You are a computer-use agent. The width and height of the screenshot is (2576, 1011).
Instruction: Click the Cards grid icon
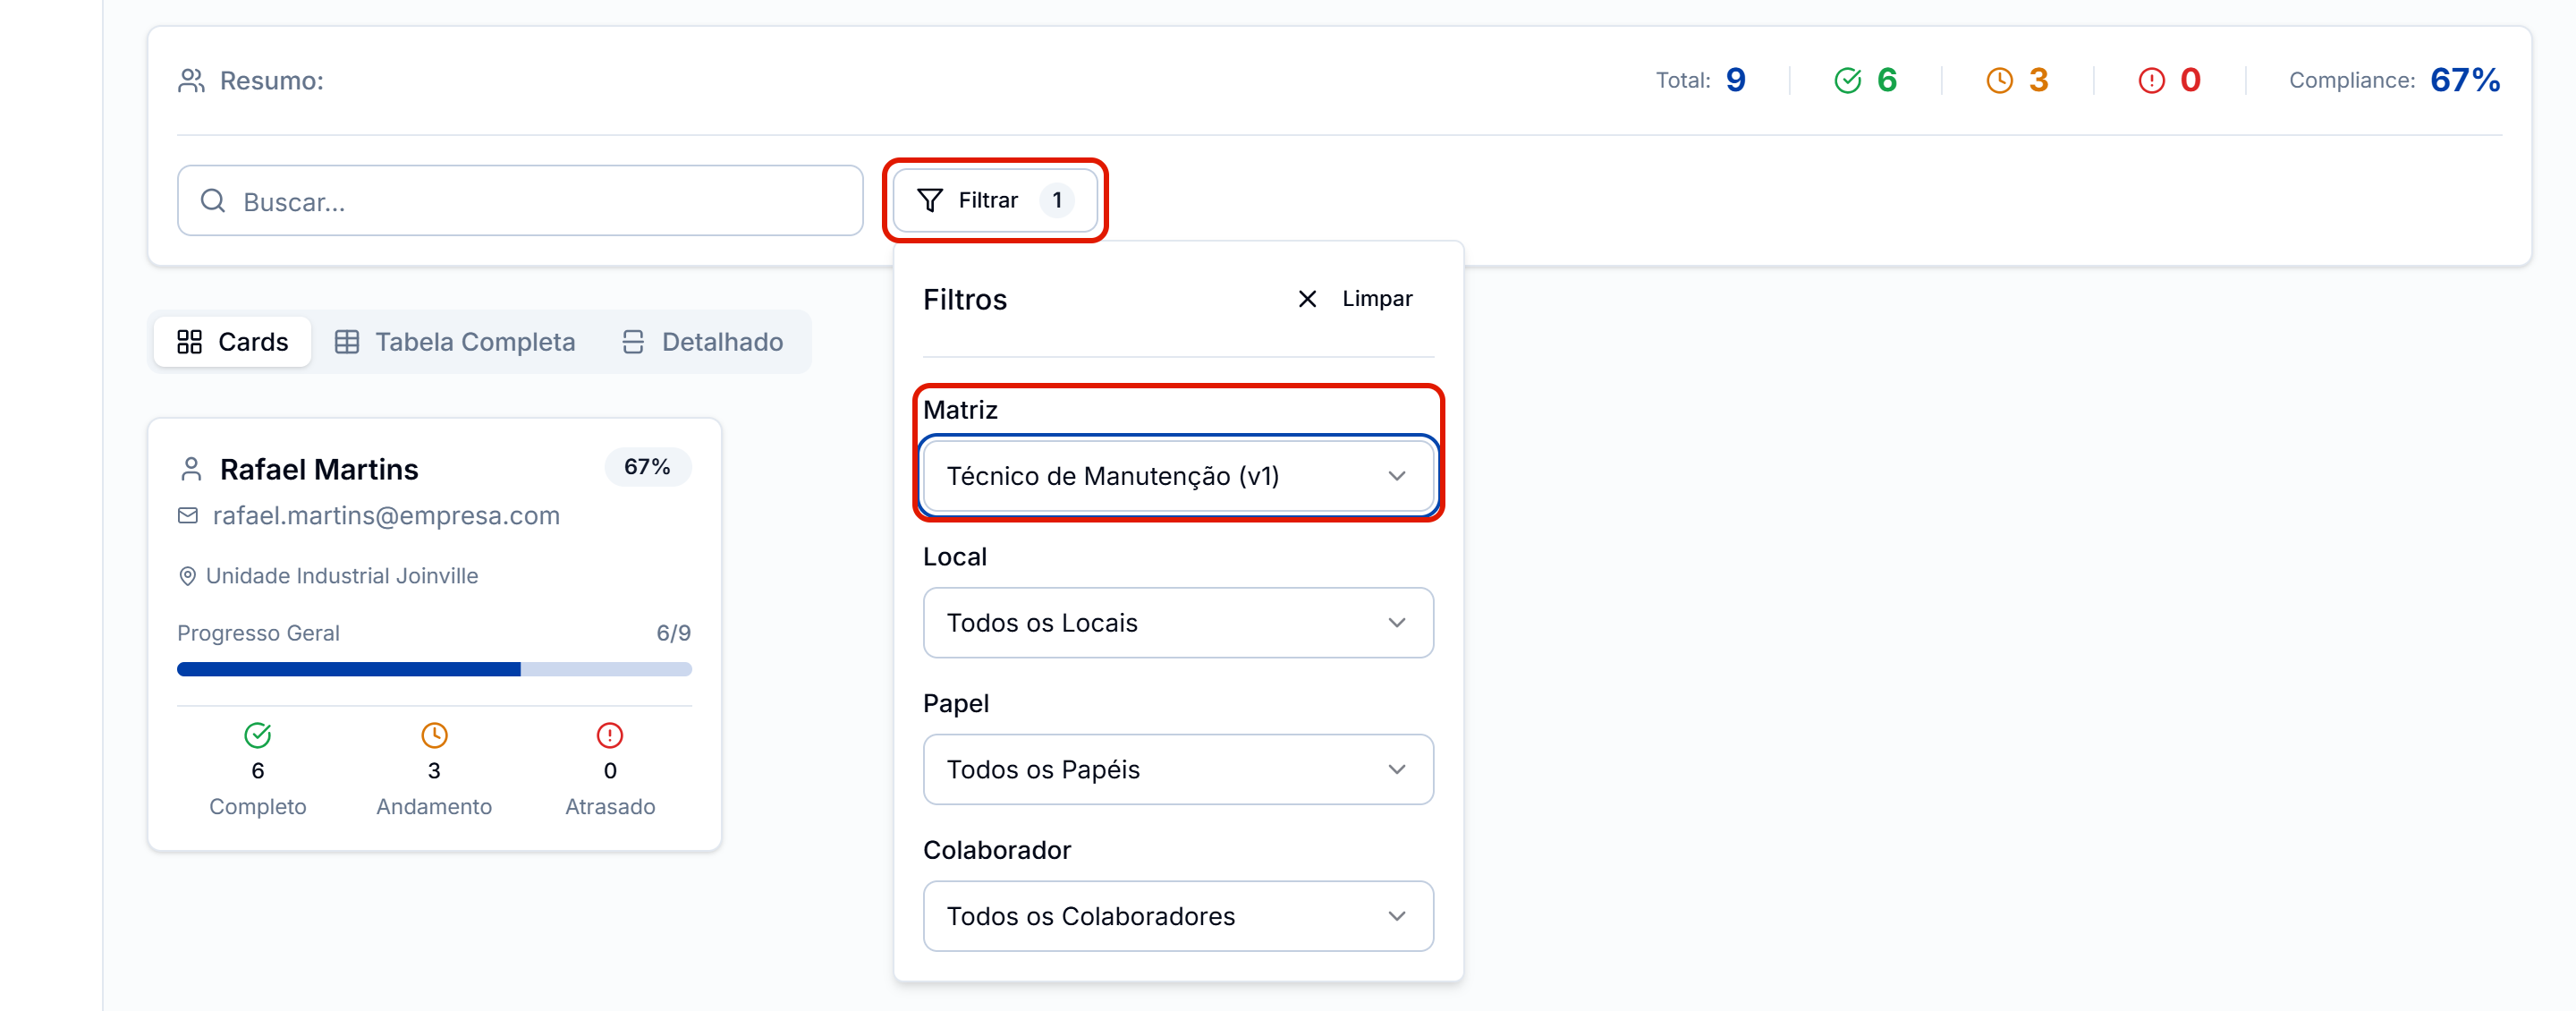pos(190,342)
